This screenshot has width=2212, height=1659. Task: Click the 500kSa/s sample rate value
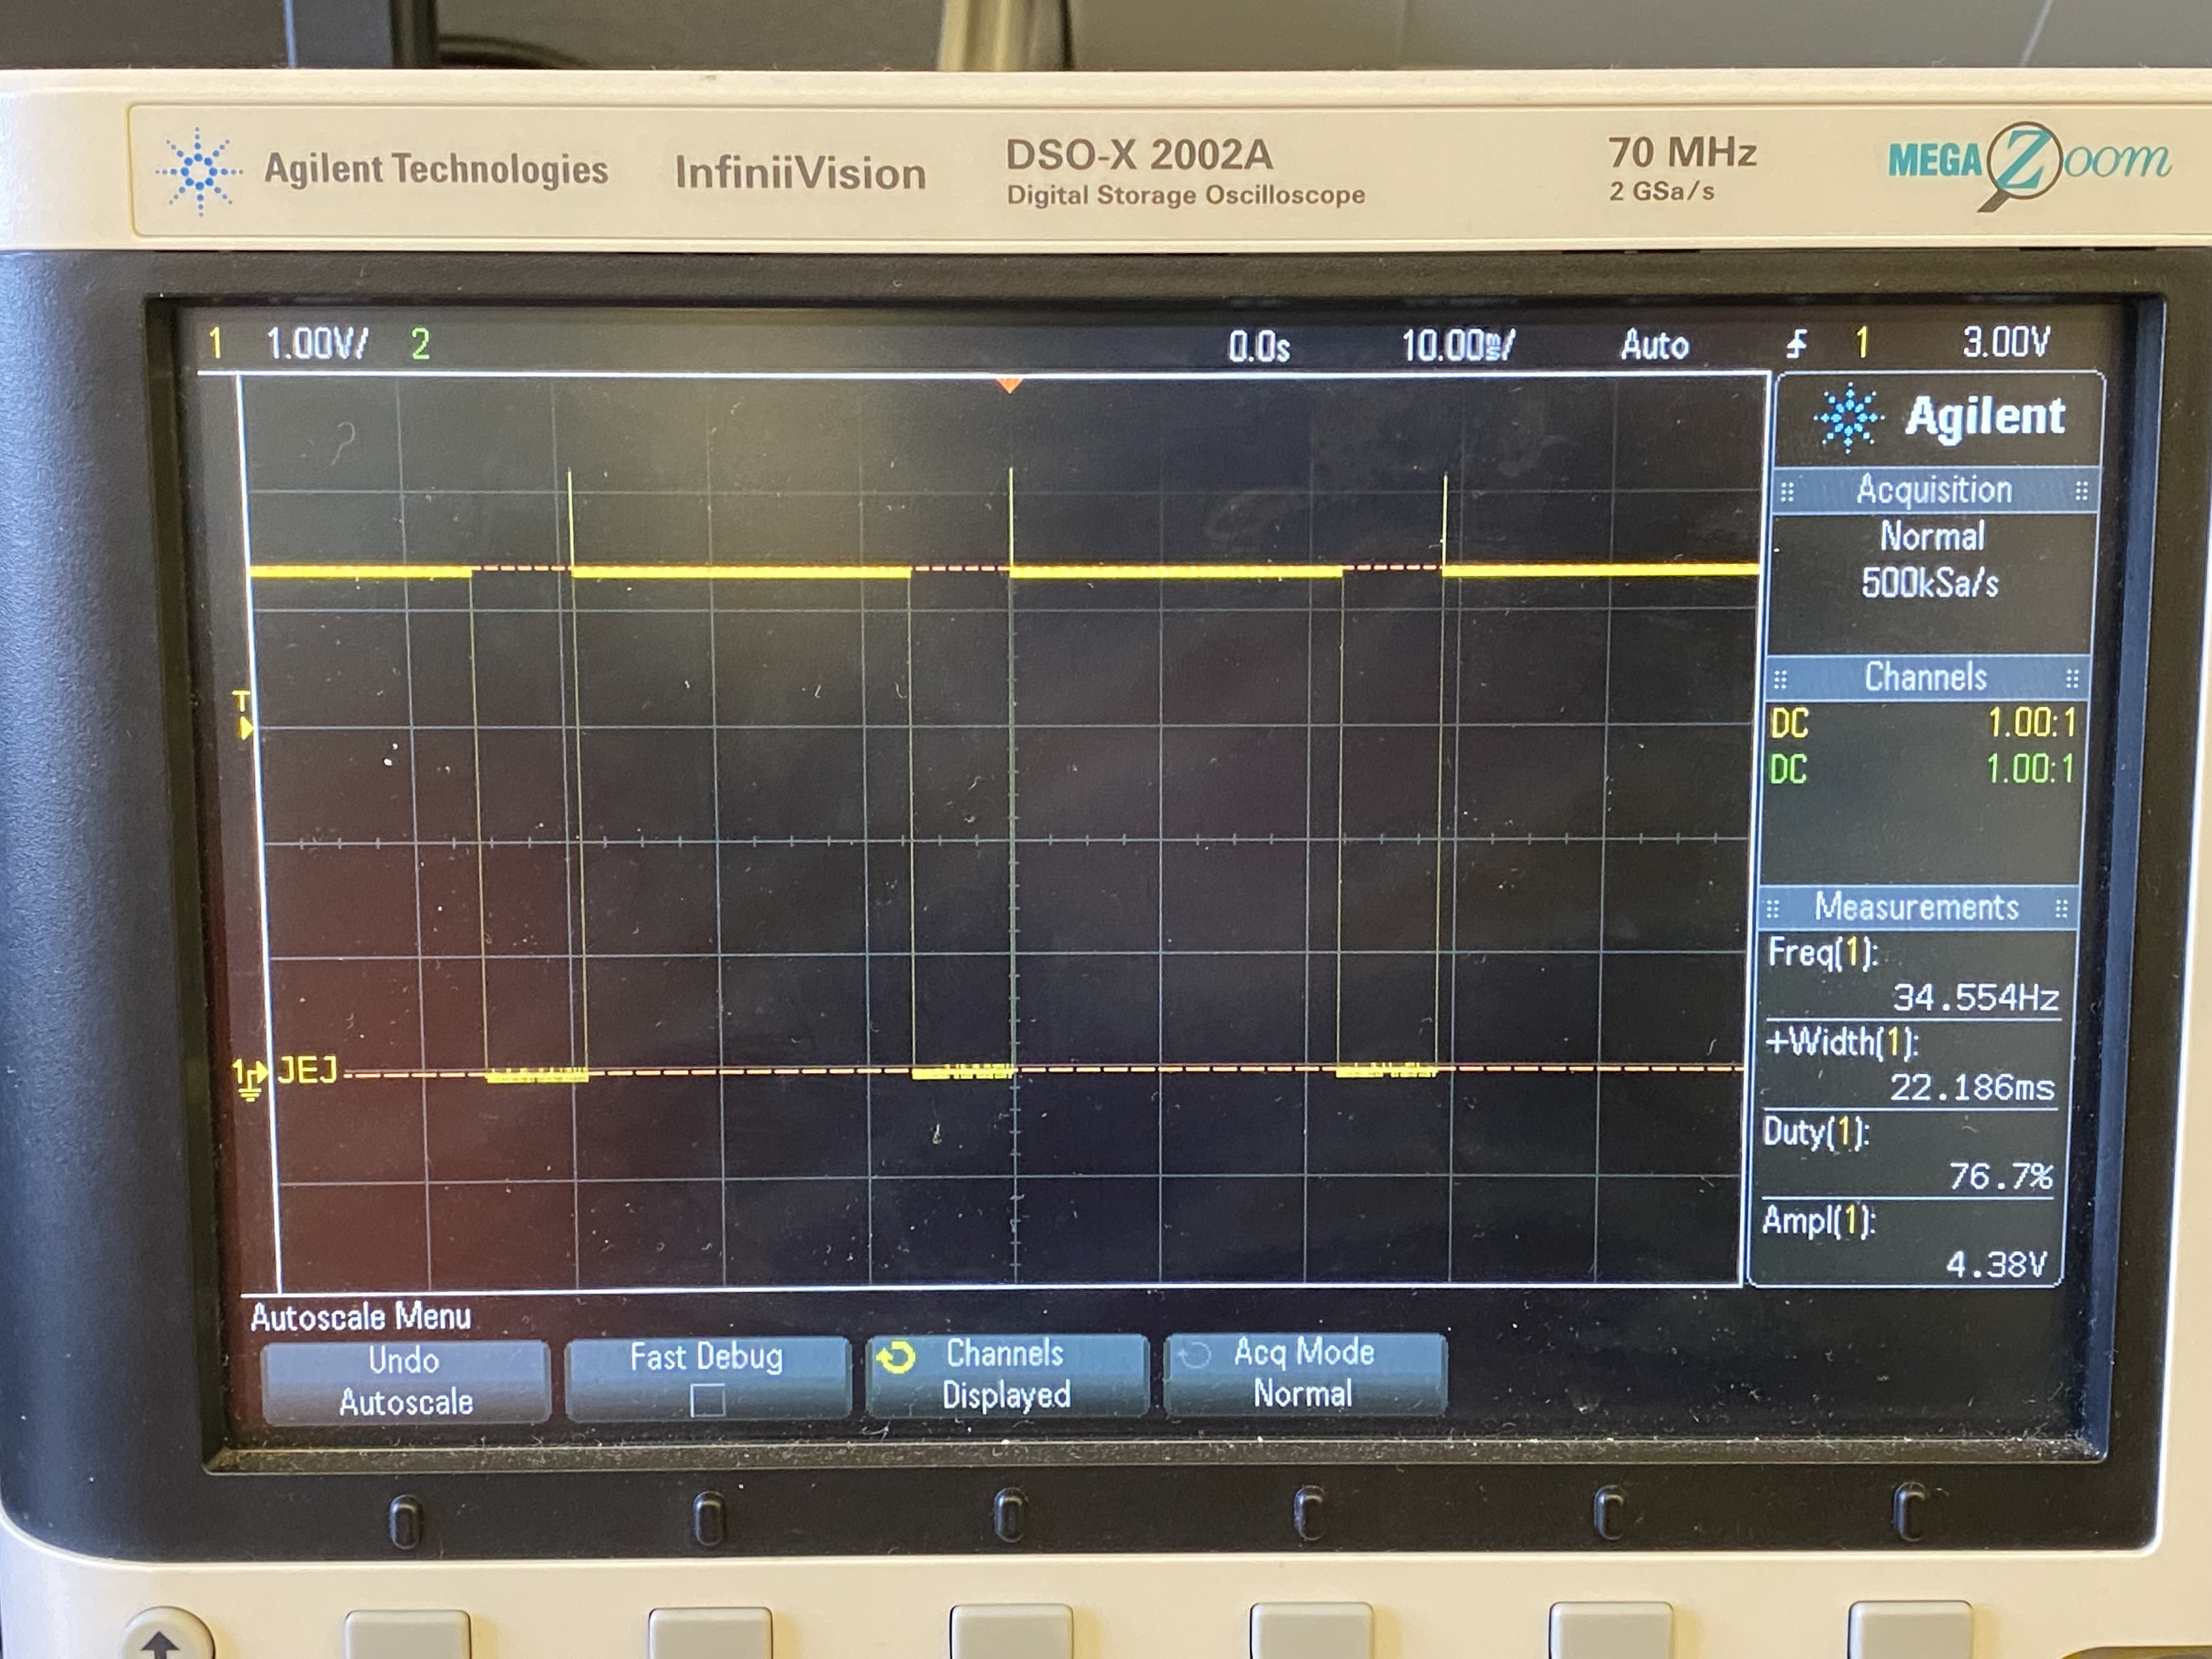click(x=1929, y=583)
